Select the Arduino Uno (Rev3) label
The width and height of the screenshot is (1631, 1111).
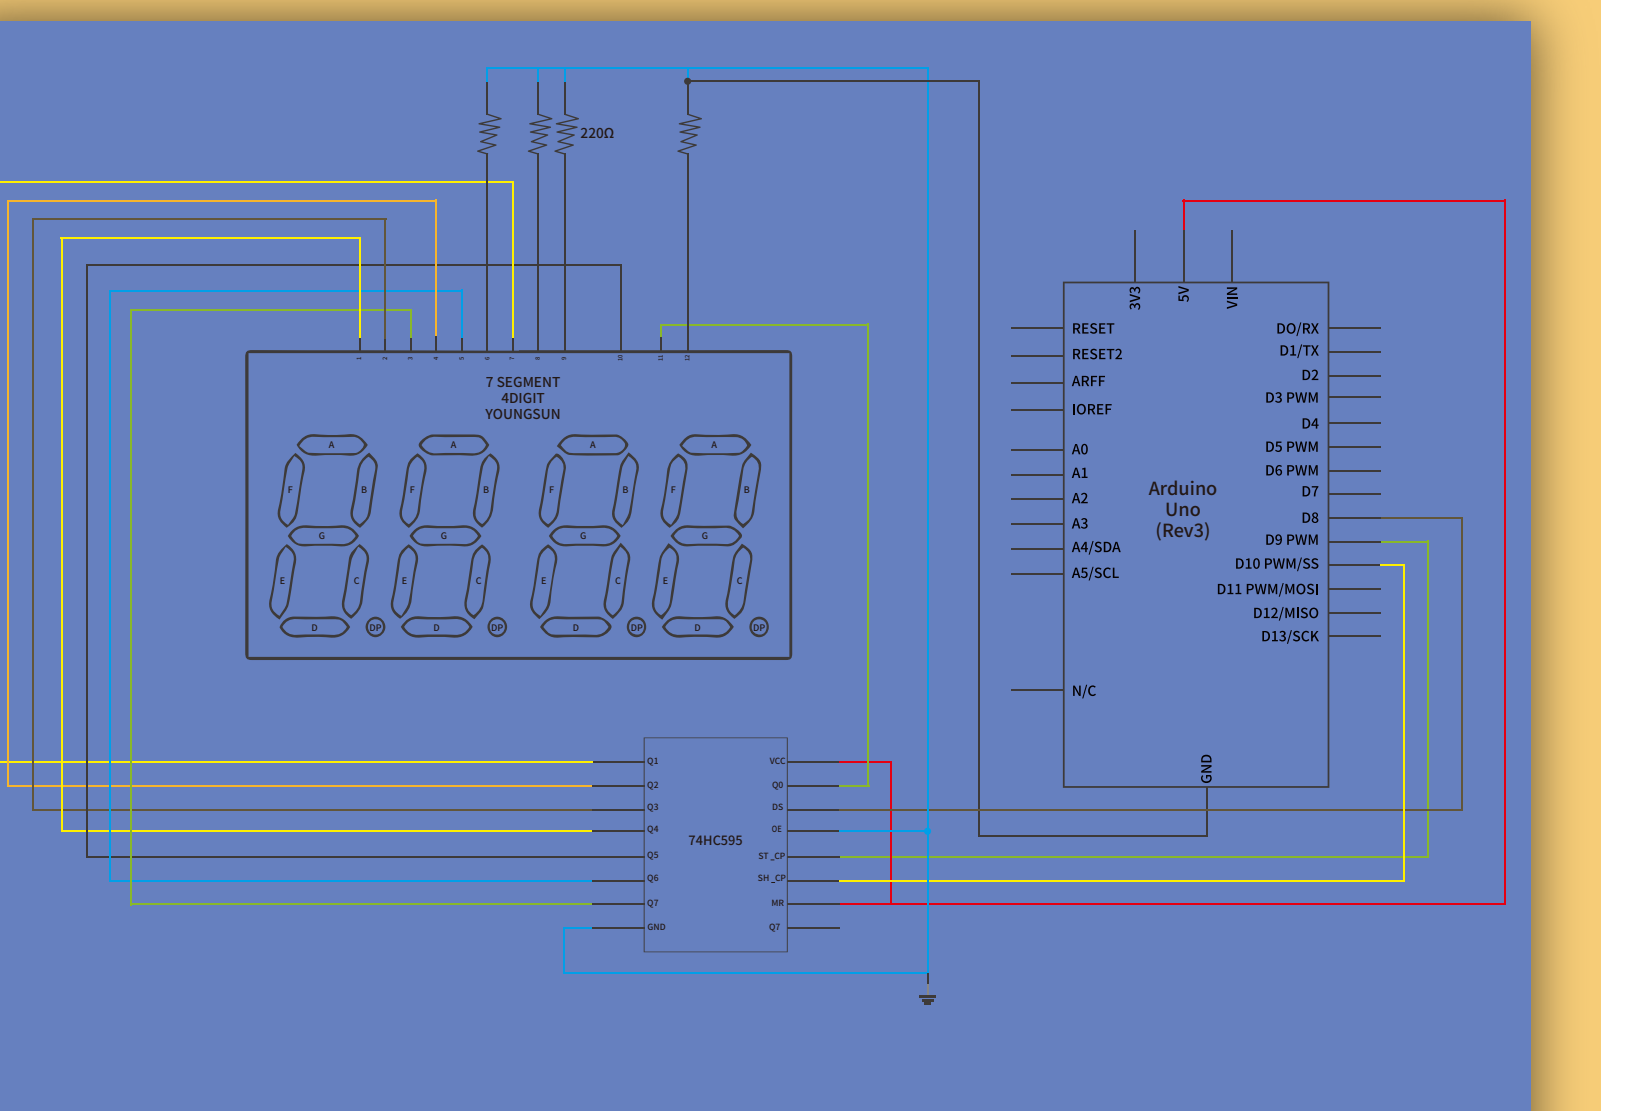tap(1183, 509)
